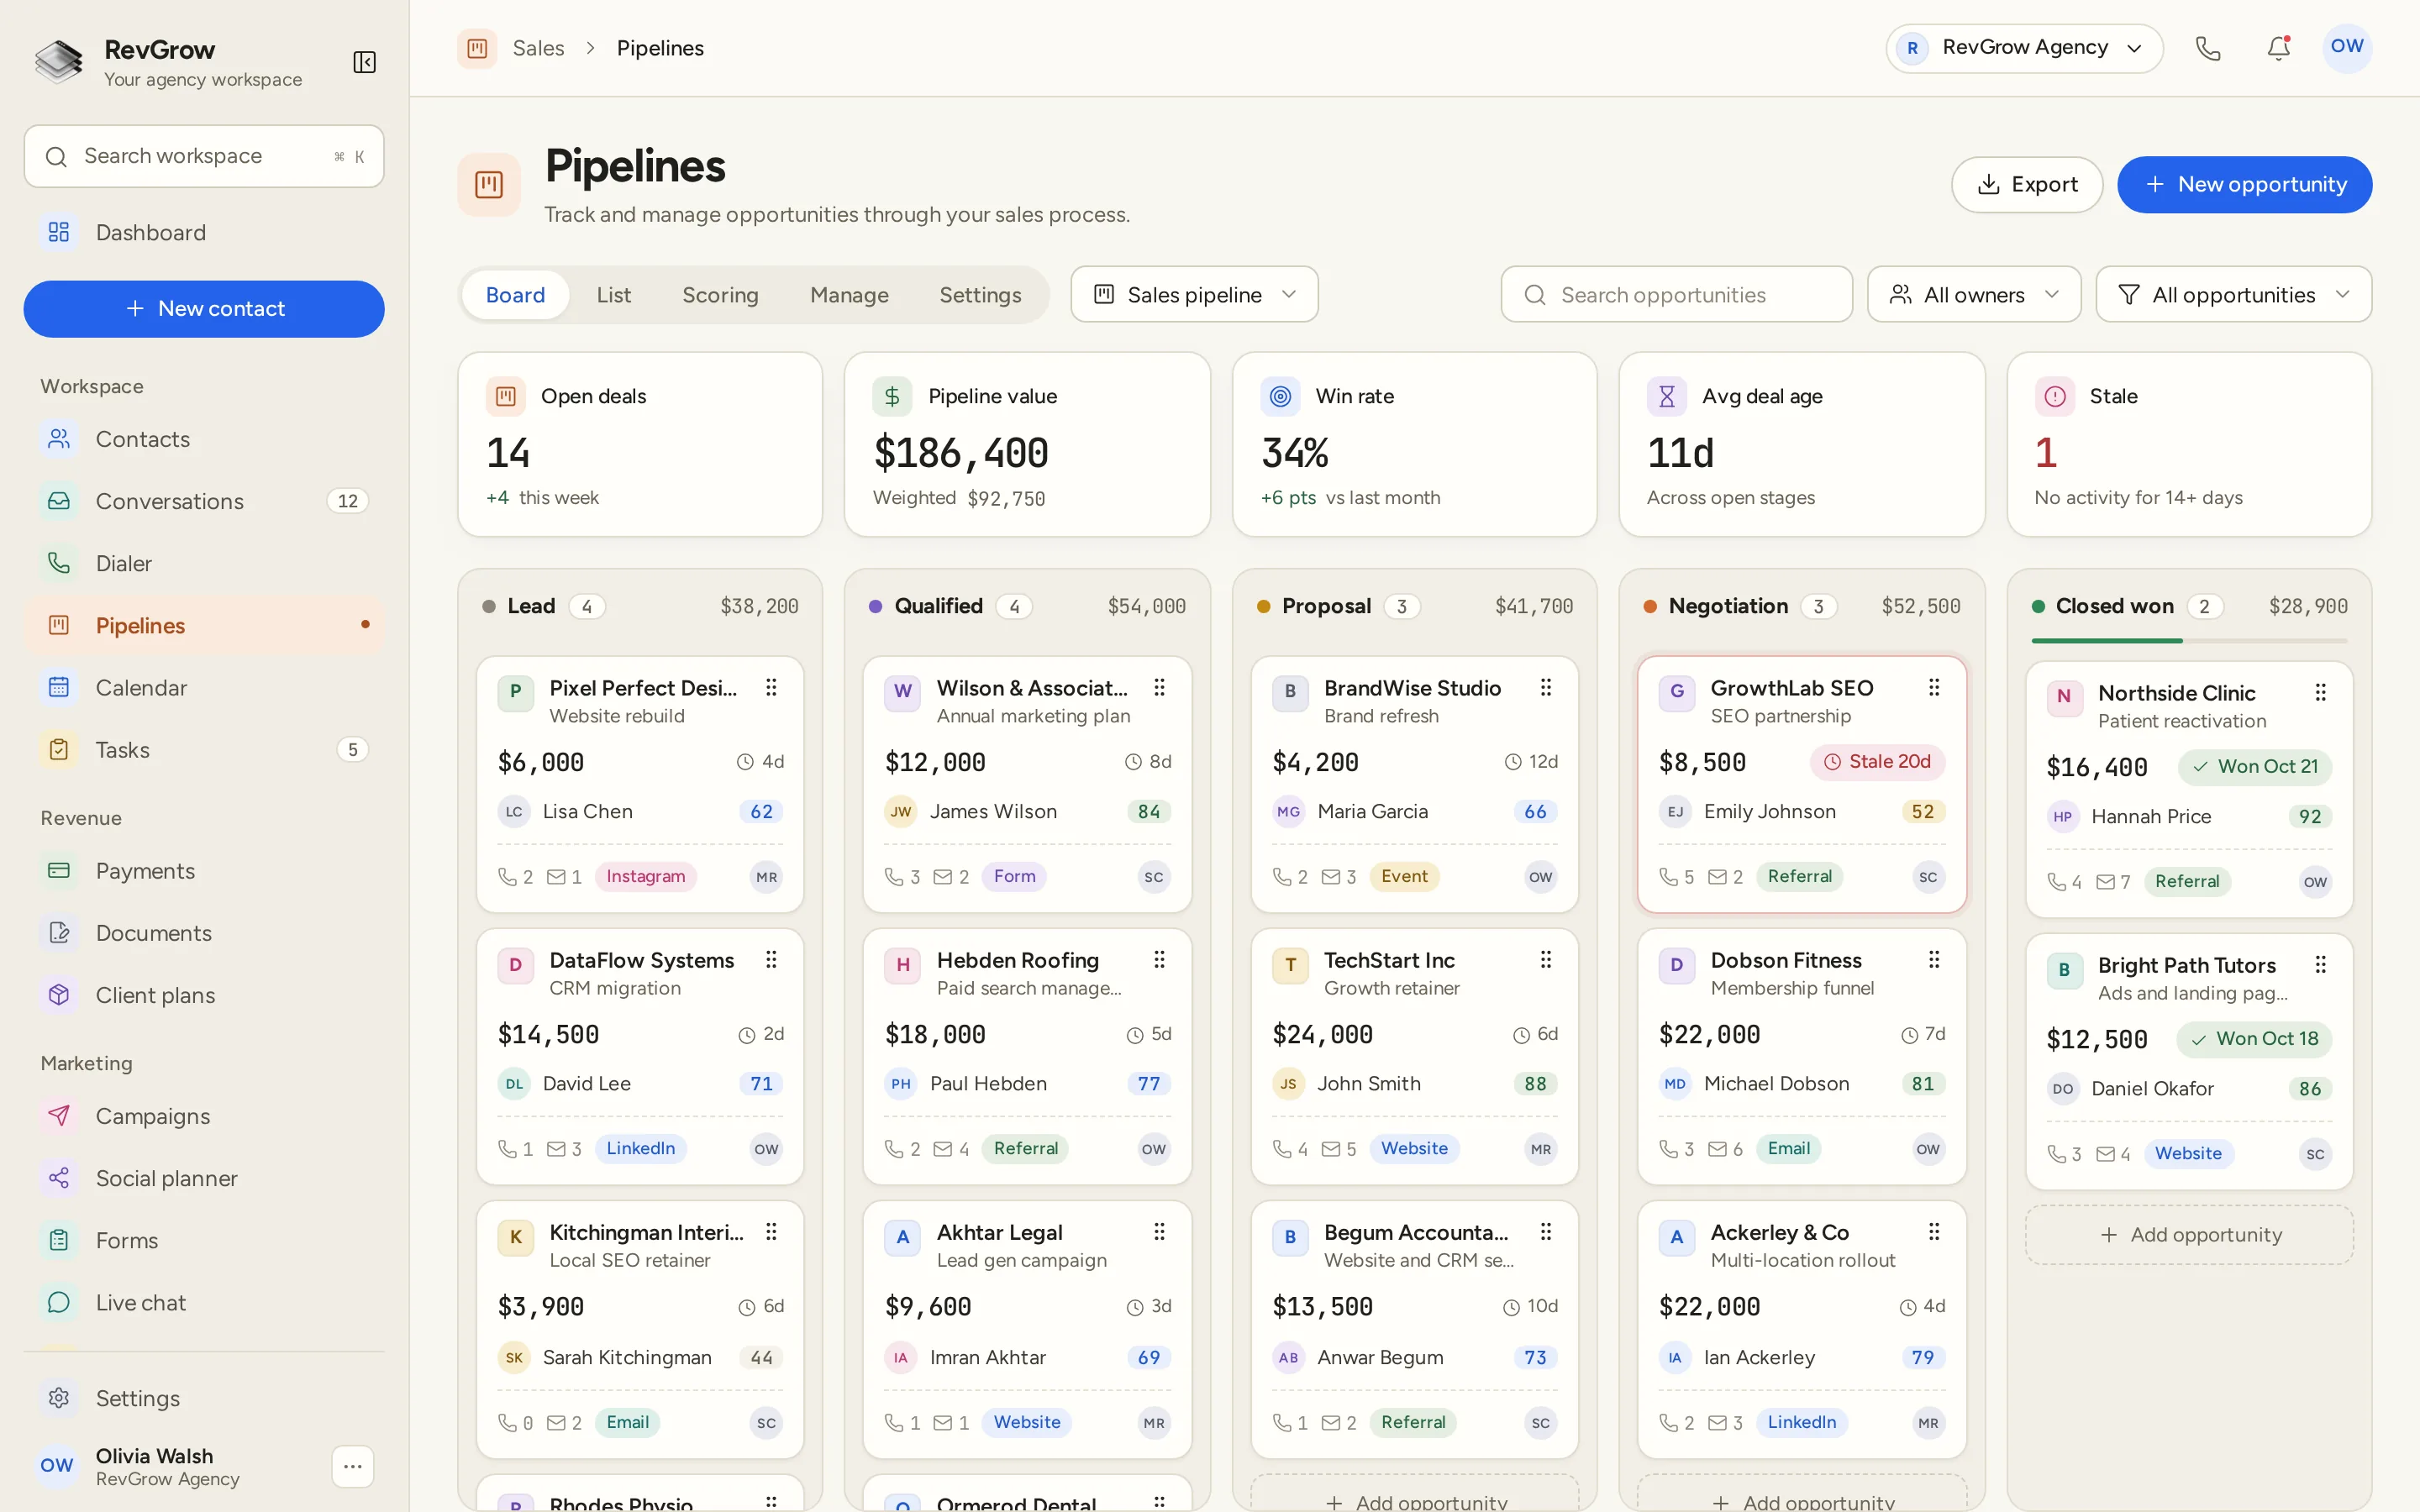Viewport: 2420px width, 1512px height.
Task: Expand the RevGrow Agency account switcher
Action: (2024, 48)
